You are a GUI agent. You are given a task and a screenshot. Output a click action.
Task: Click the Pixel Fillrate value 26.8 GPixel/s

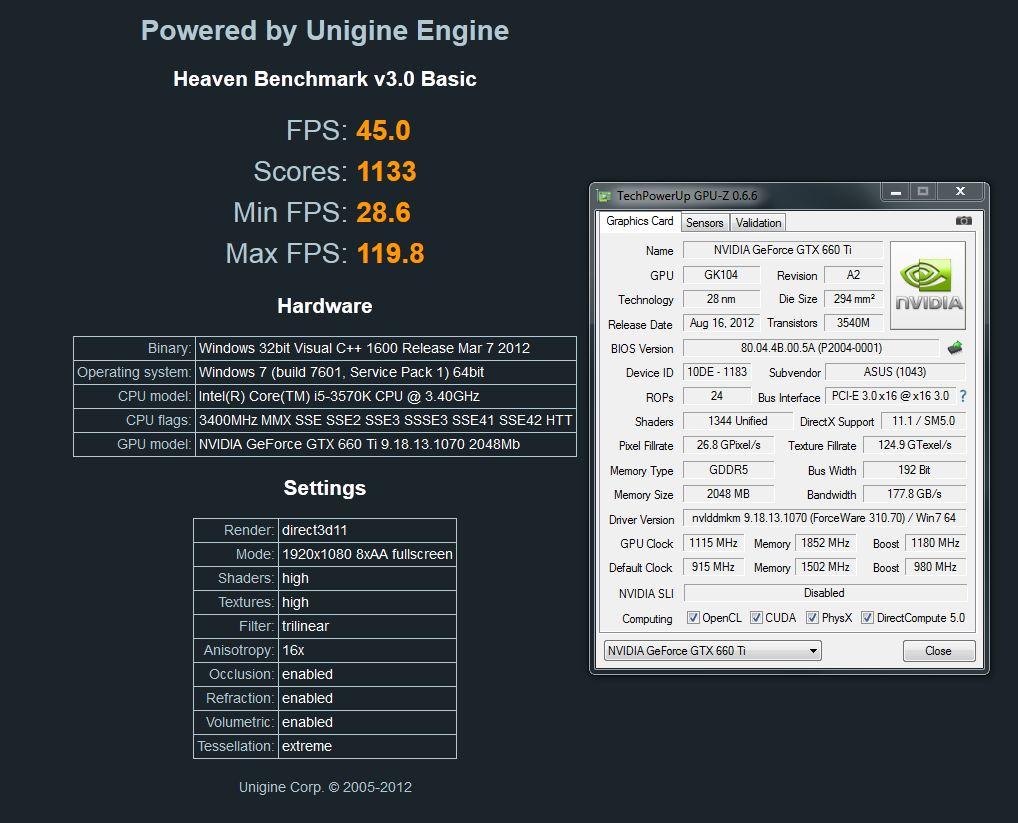(728, 445)
